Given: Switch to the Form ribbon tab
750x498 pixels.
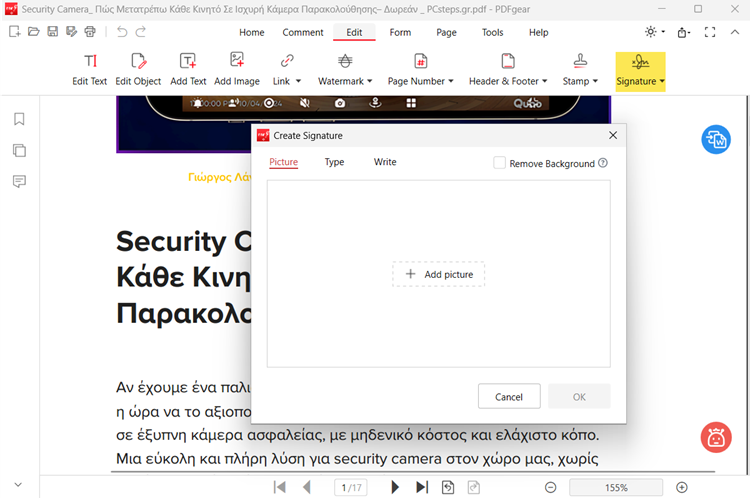Looking at the screenshot, I should (x=400, y=33).
